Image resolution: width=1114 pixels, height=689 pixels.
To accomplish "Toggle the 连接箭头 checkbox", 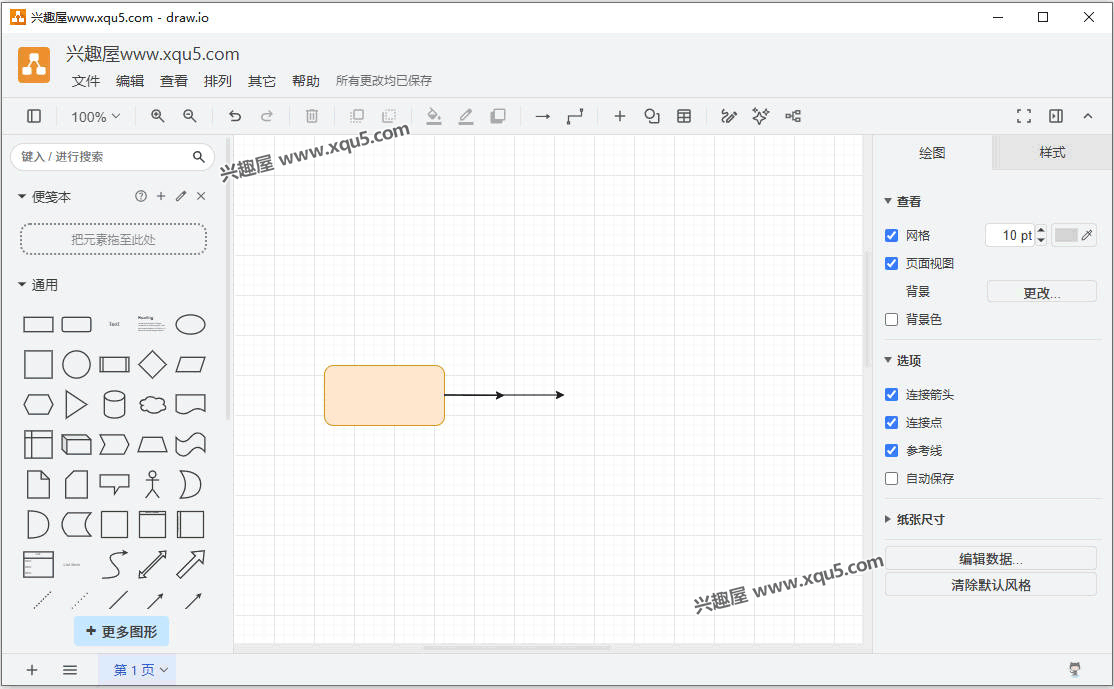I will 892,394.
